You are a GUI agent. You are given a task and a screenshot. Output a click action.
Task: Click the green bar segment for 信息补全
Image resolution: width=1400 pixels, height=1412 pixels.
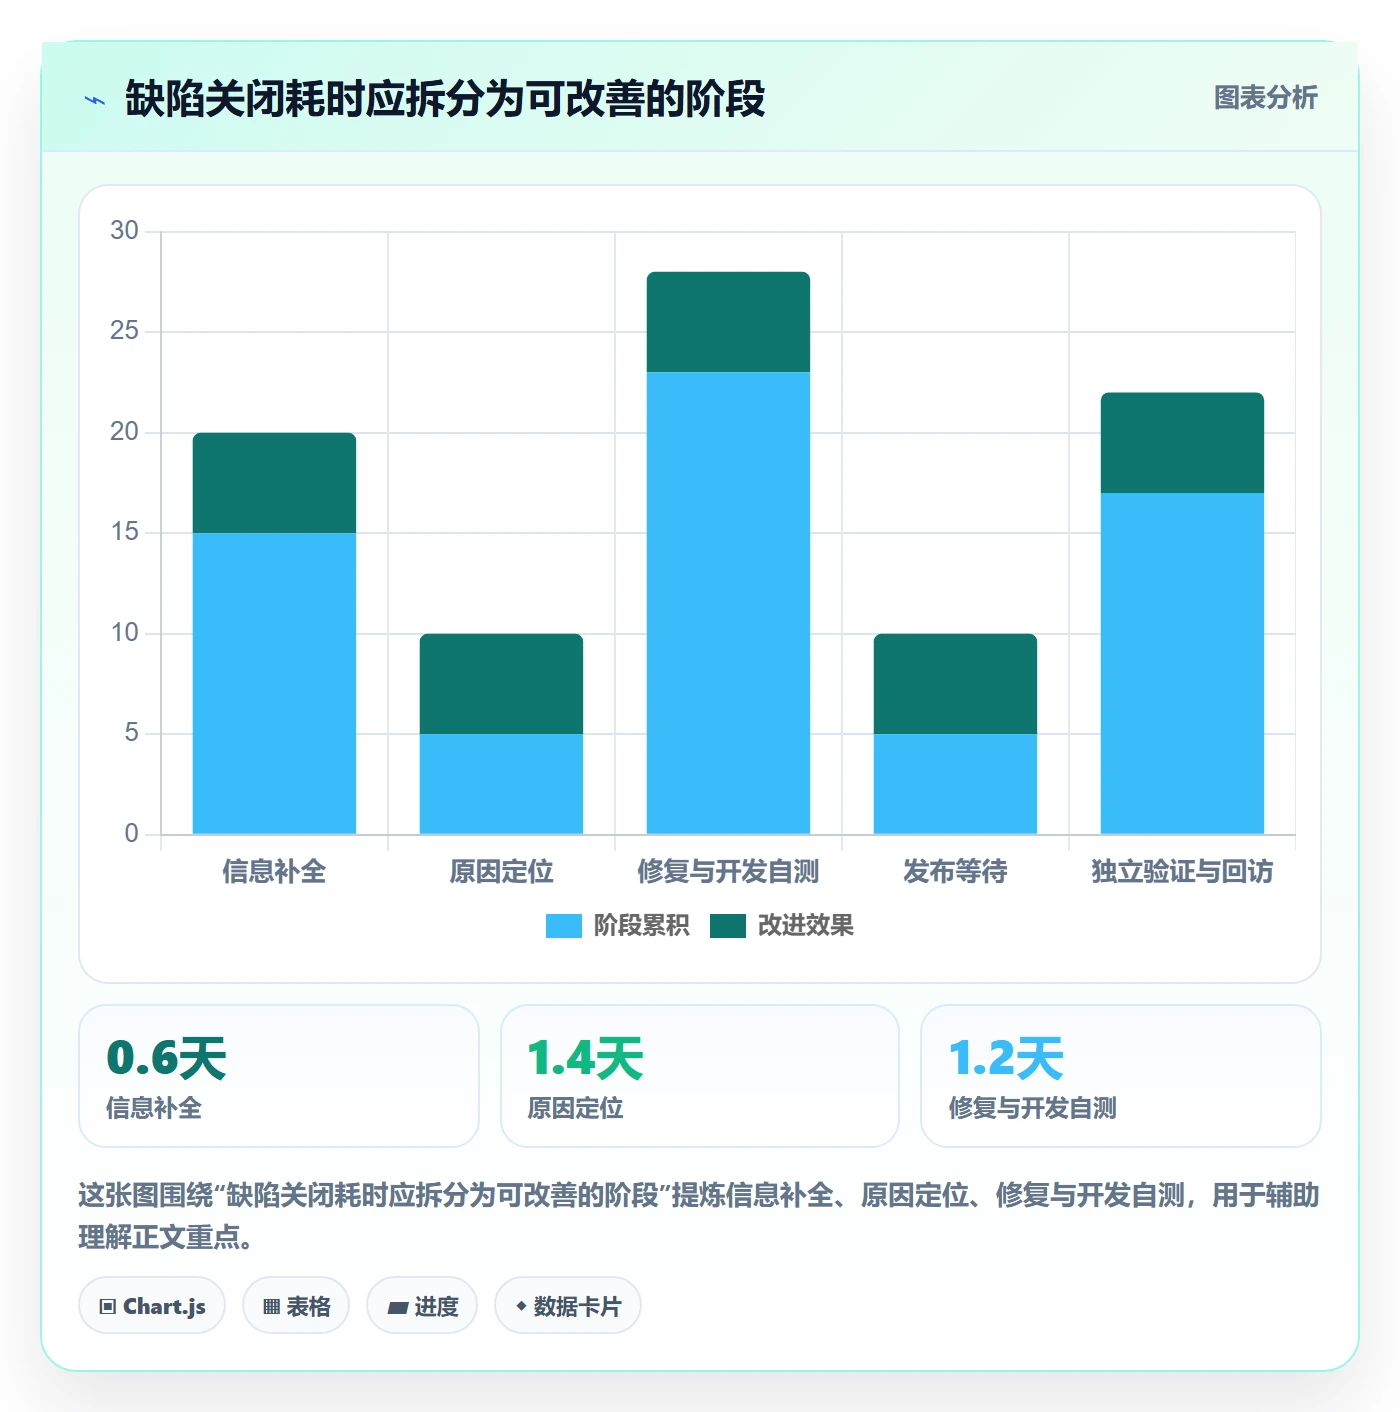[274, 483]
